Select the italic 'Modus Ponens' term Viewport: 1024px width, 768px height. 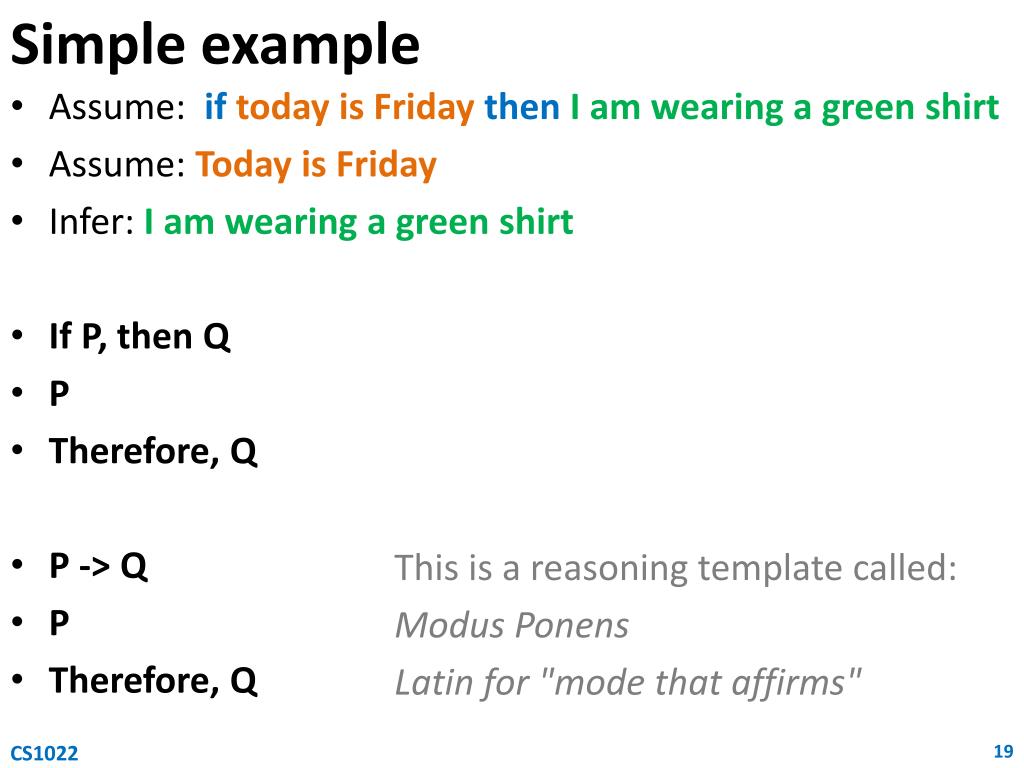click(x=511, y=625)
